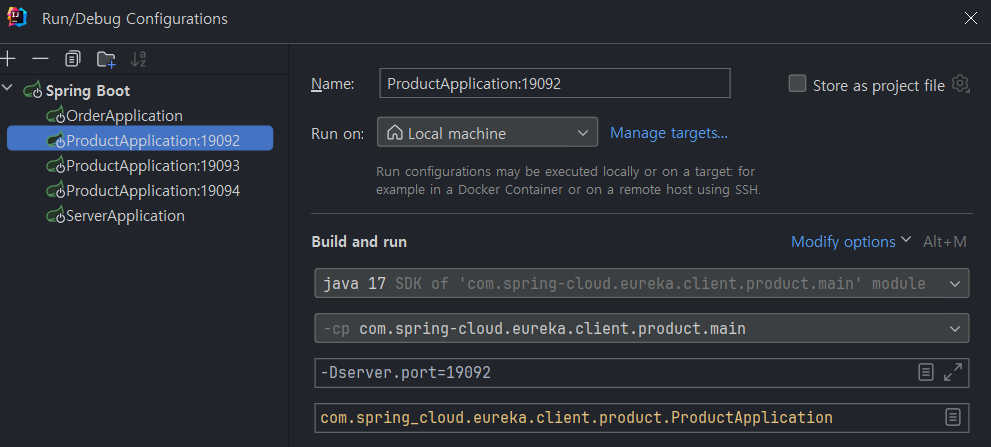Open the VM options field text editor icon
Image resolution: width=991 pixels, height=447 pixels.
tap(927, 372)
